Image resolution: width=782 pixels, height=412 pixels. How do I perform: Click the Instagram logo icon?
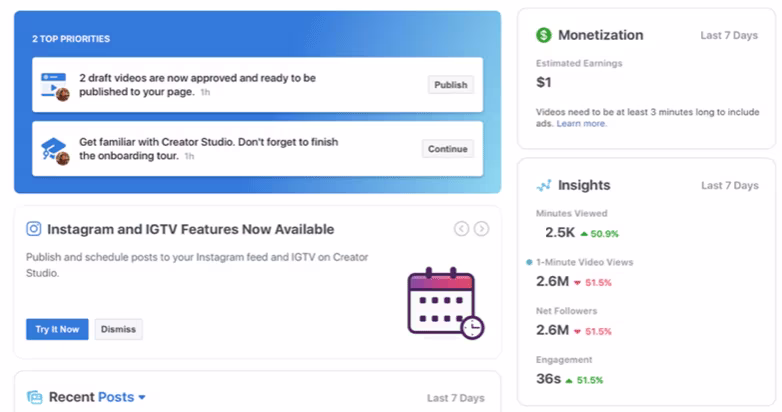click(34, 229)
